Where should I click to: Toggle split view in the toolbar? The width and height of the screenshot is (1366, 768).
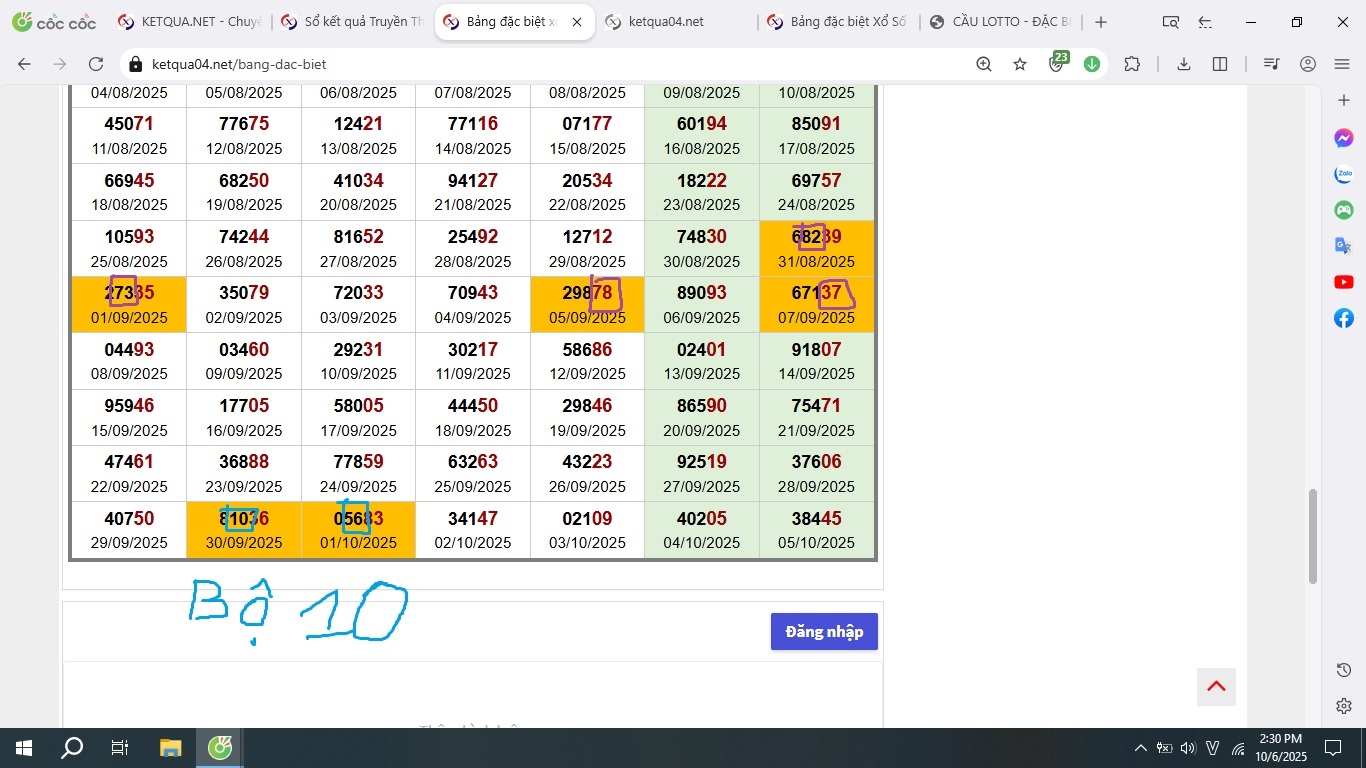[x=1220, y=64]
